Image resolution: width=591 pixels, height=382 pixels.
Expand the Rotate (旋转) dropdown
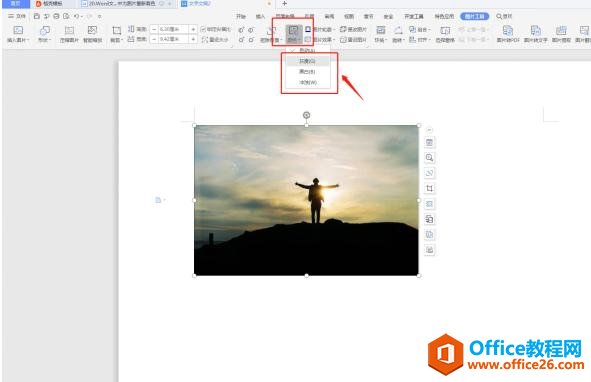398,34
